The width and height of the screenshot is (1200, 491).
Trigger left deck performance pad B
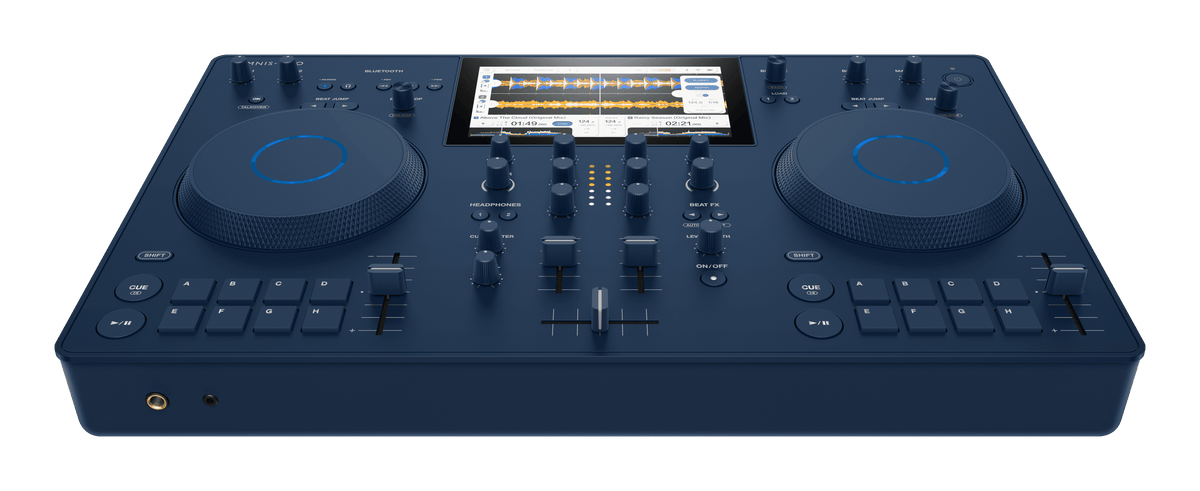click(x=239, y=291)
